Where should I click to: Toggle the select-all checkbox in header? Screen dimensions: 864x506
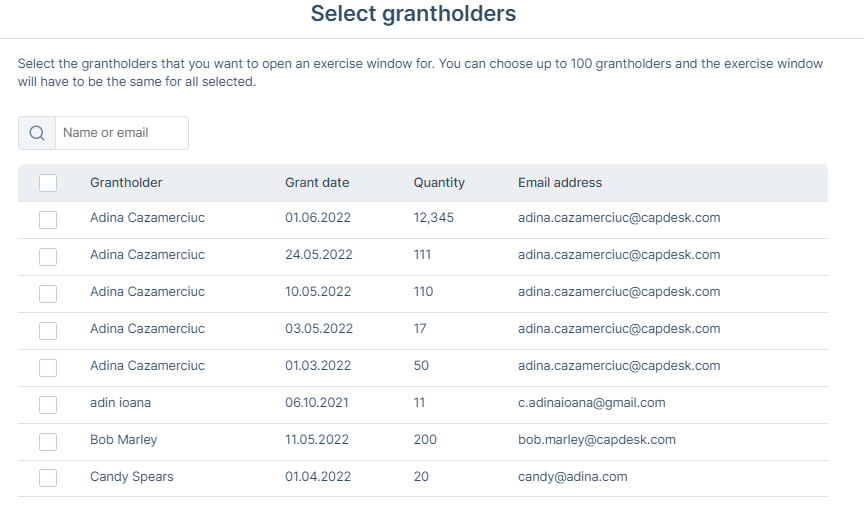[48, 183]
